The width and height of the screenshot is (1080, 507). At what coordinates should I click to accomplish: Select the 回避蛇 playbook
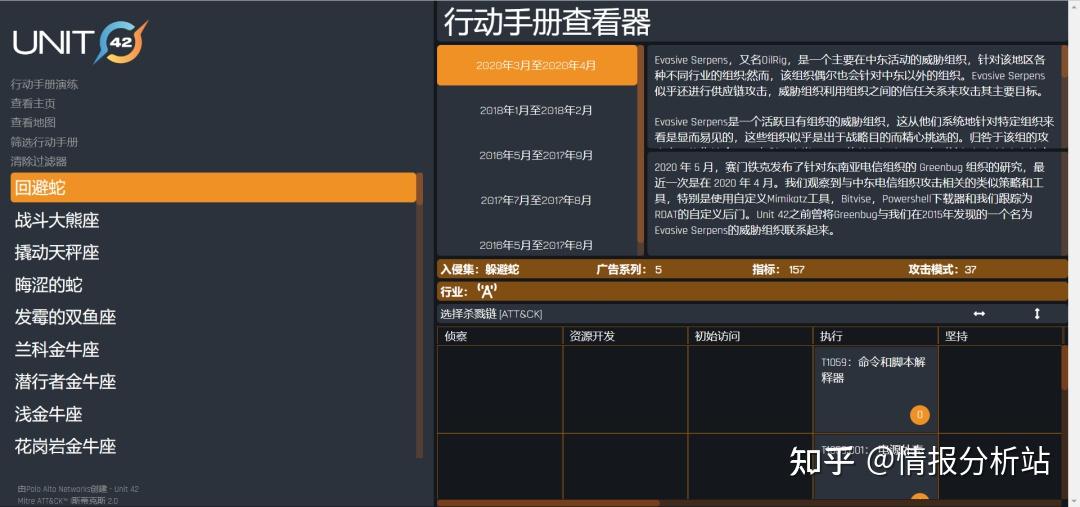[213, 187]
